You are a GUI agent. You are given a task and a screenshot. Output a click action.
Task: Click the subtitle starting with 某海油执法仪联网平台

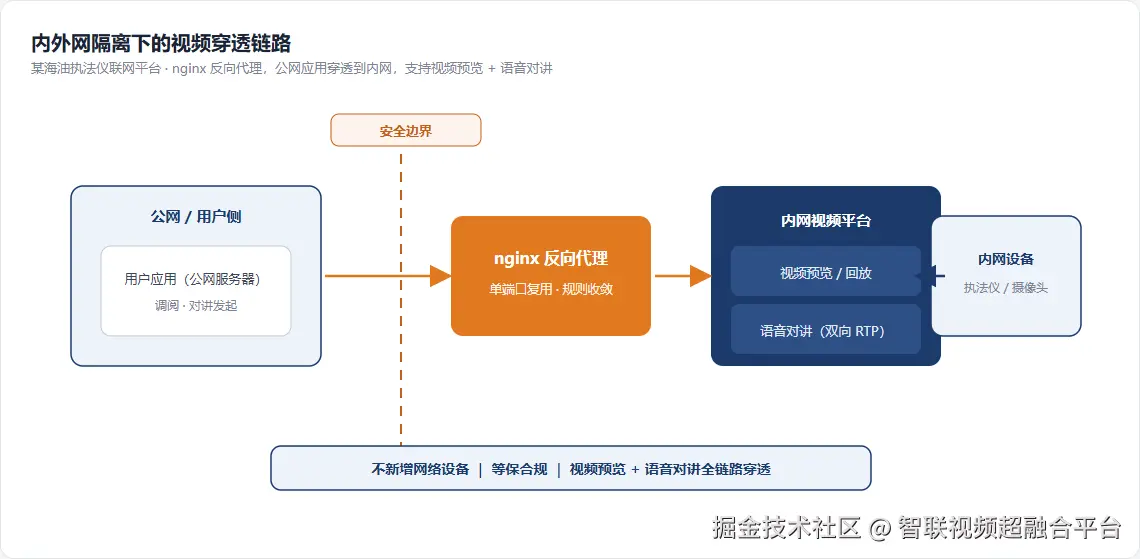click(x=292, y=69)
